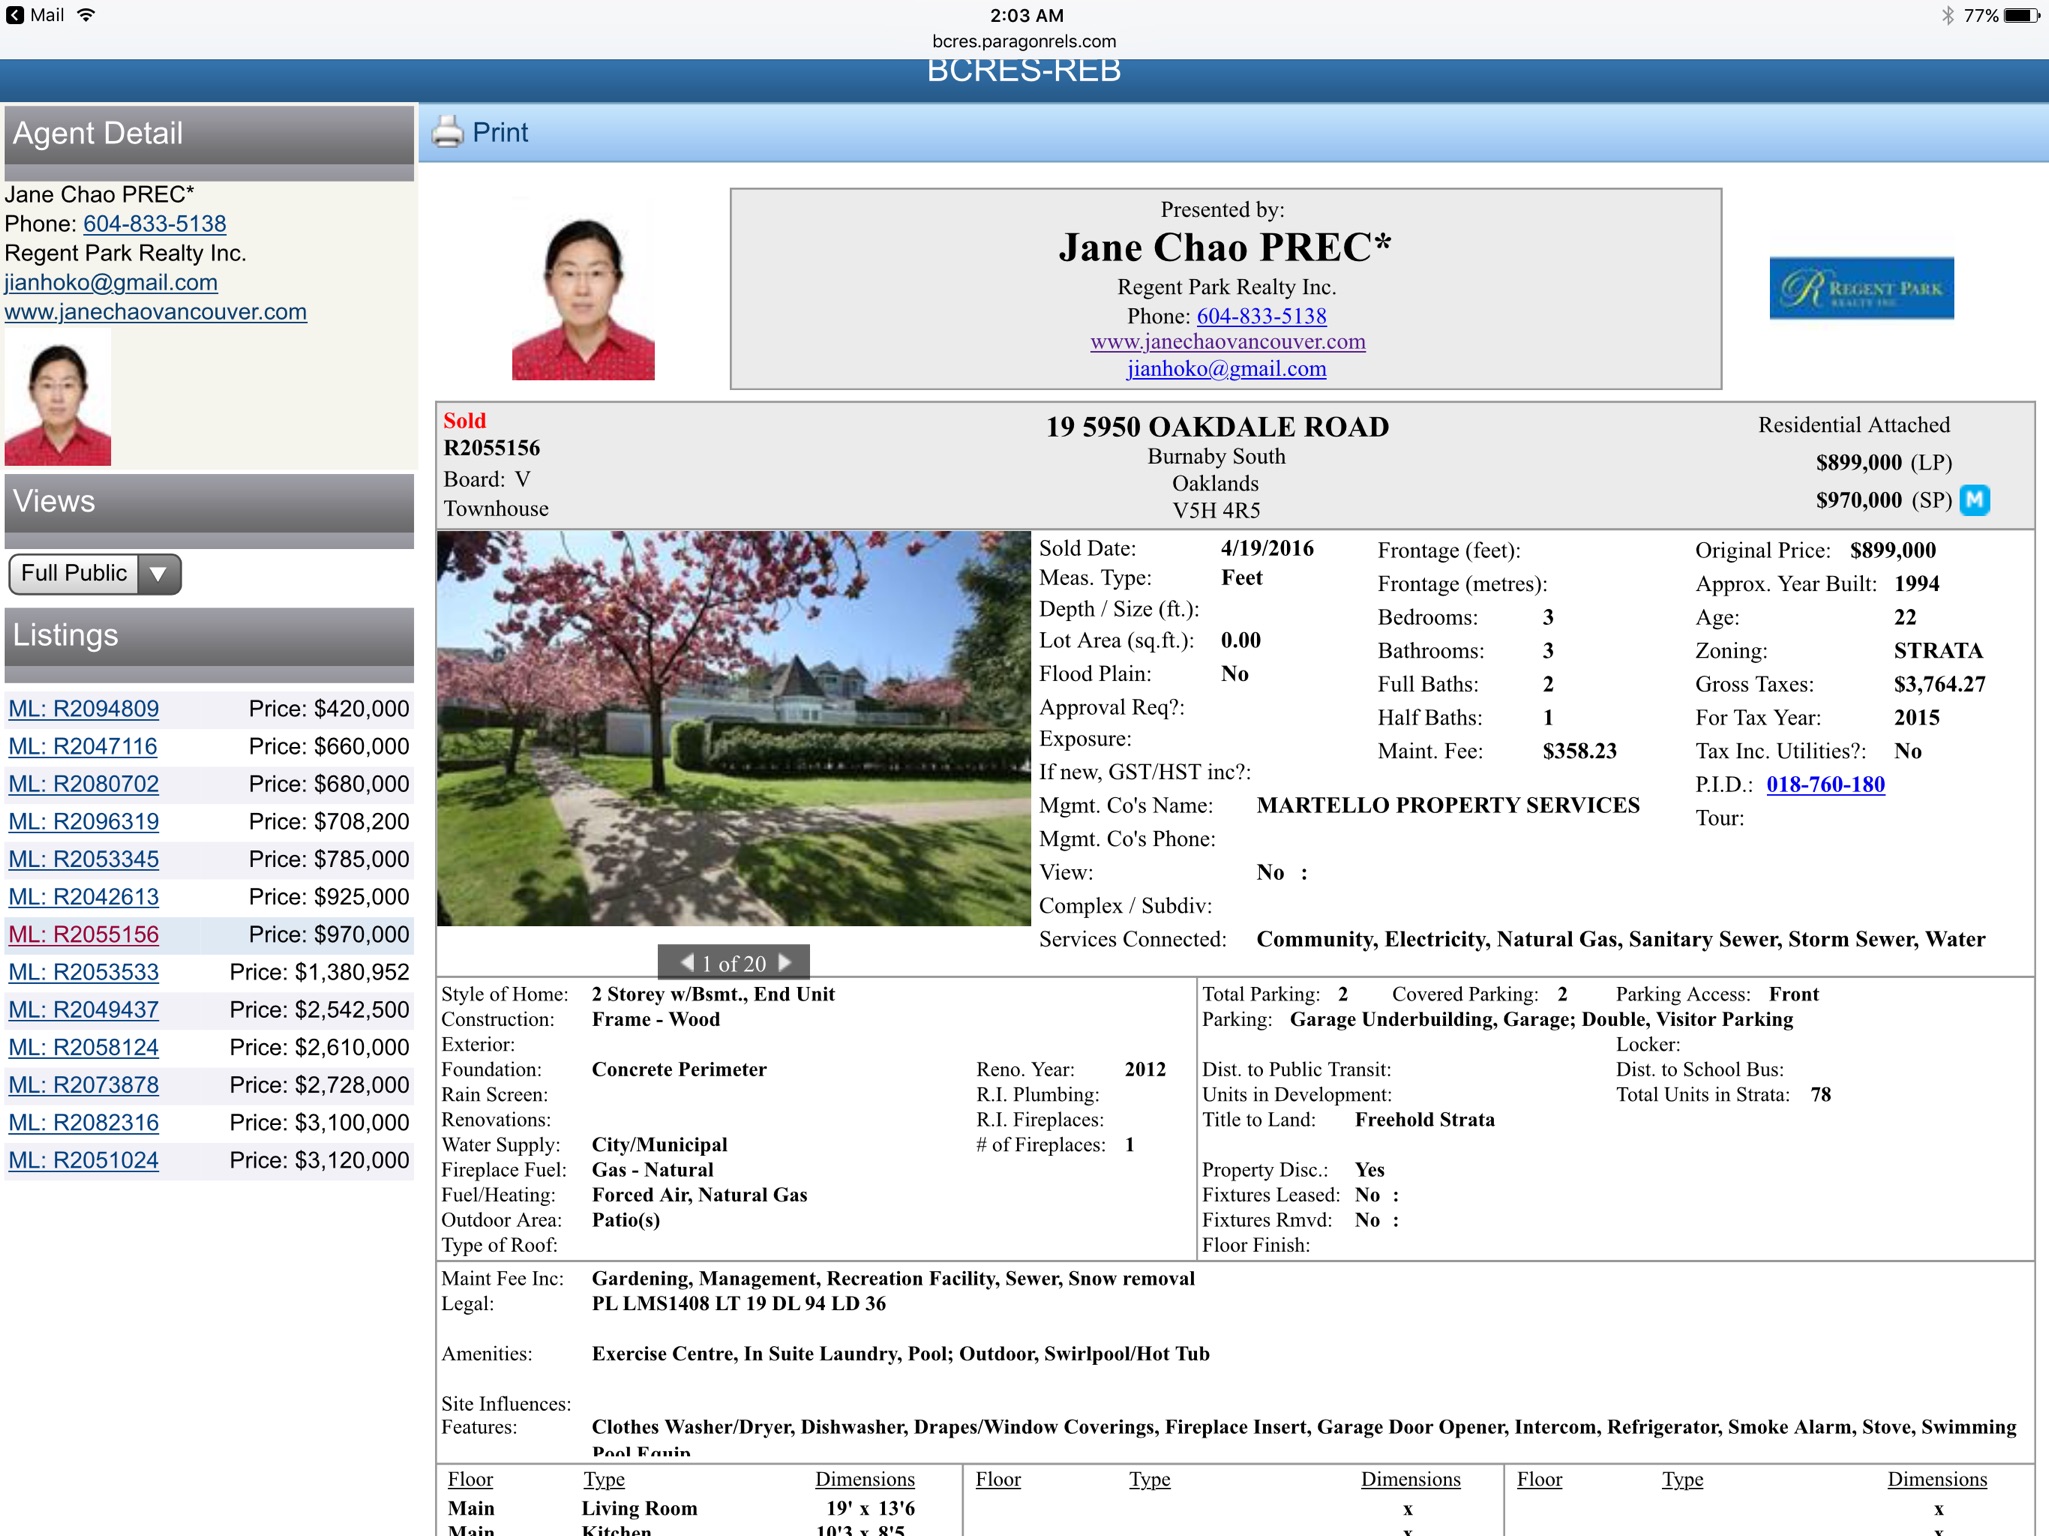
Task: Click the Regent Park Realty logo
Action: pos(1861,288)
